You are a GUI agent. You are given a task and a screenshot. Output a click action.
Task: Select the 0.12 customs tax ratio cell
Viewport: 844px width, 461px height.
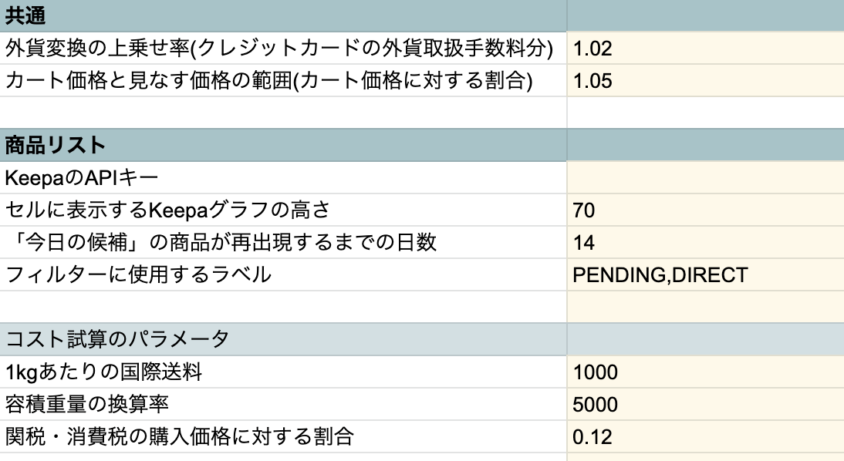tap(705, 437)
